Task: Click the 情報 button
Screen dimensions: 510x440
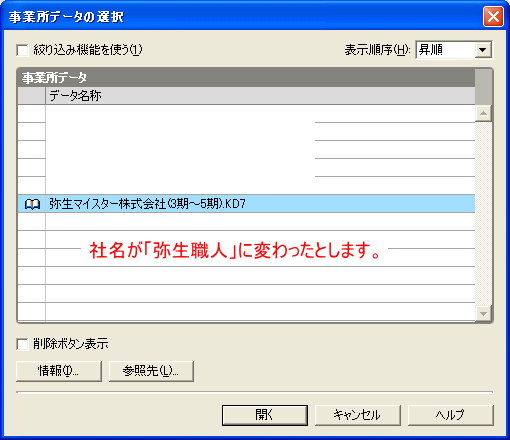Action: click(x=59, y=371)
